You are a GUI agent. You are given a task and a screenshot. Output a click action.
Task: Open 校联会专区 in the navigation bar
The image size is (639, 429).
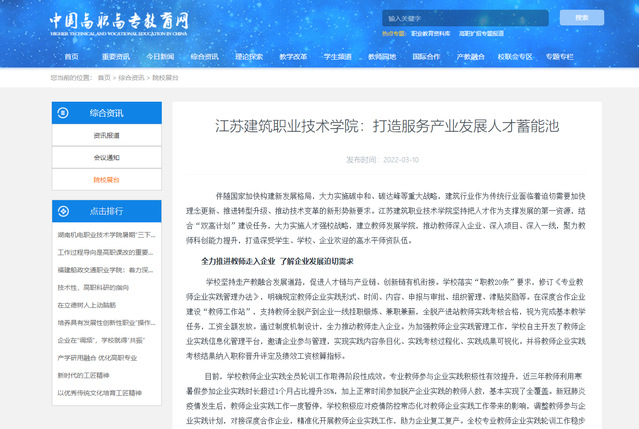[x=515, y=57]
